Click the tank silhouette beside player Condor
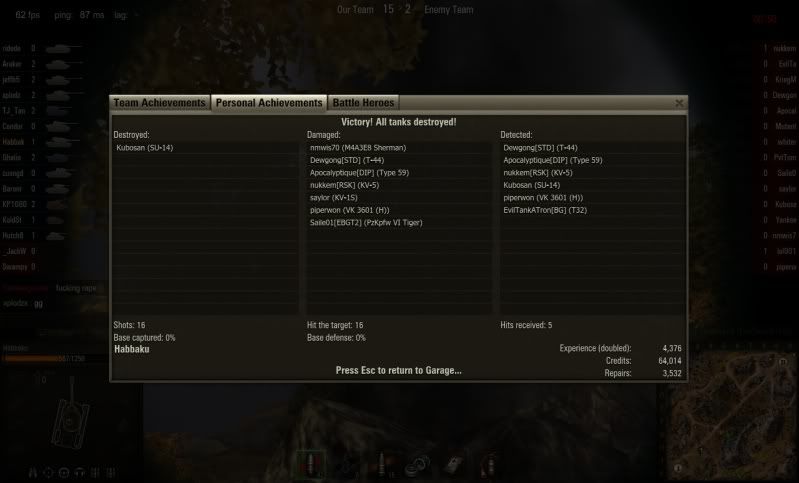The image size is (799, 483). coord(59,126)
